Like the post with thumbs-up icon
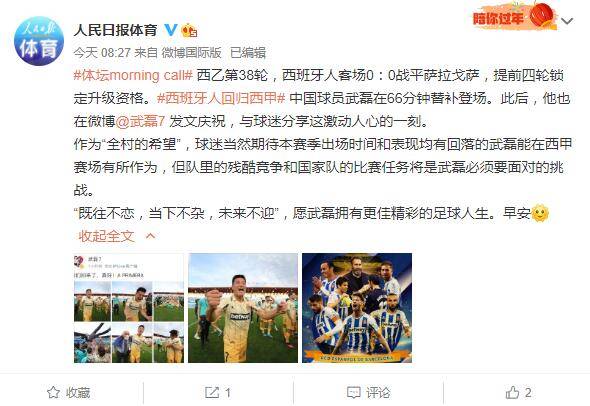The image size is (590, 406). pyautogui.click(x=512, y=392)
